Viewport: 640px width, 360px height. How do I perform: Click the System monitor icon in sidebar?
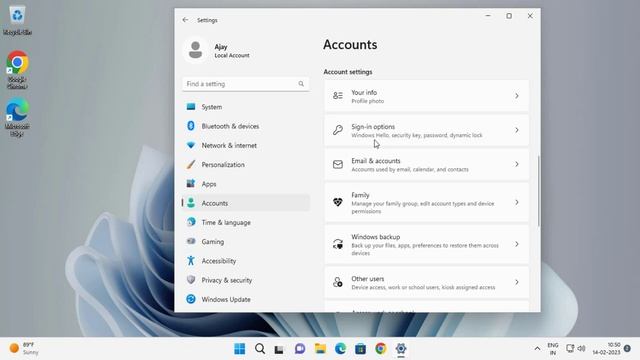[191, 107]
